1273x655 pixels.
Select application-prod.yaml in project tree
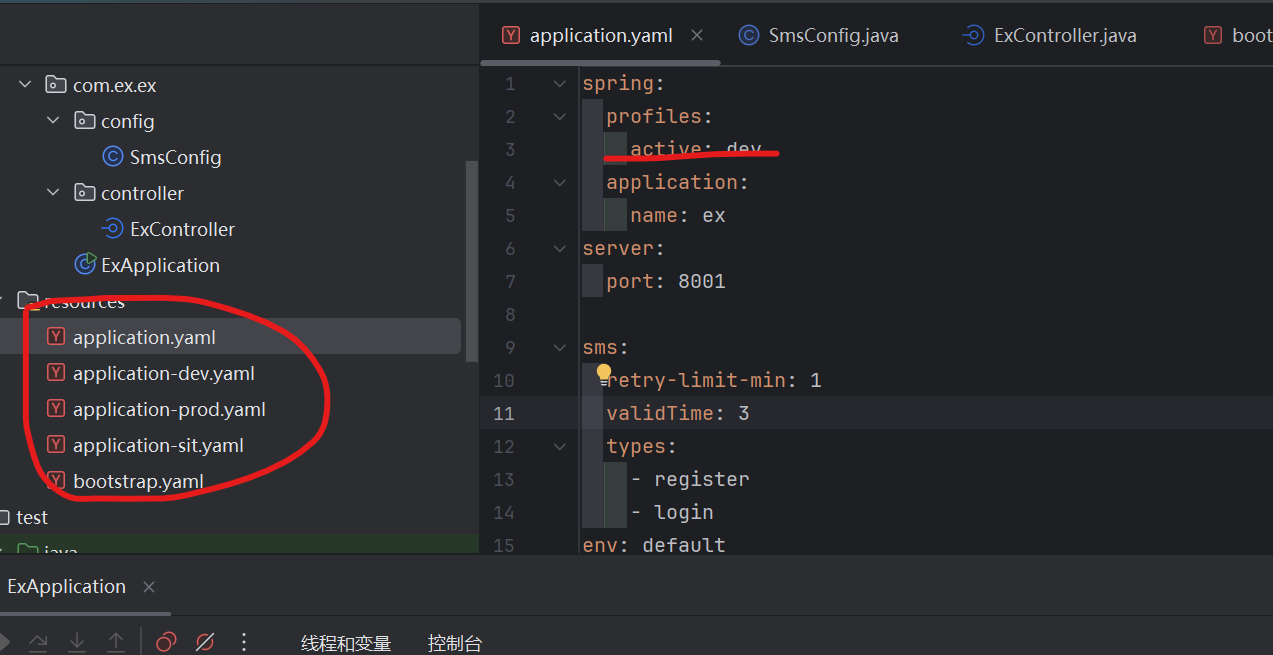pos(169,408)
